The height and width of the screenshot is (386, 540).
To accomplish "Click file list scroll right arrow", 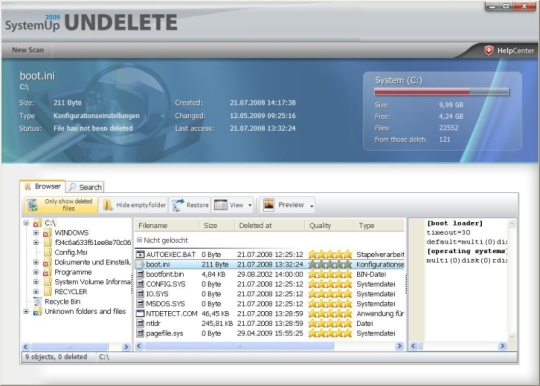I will pyautogui.click(x=399, y=346).
